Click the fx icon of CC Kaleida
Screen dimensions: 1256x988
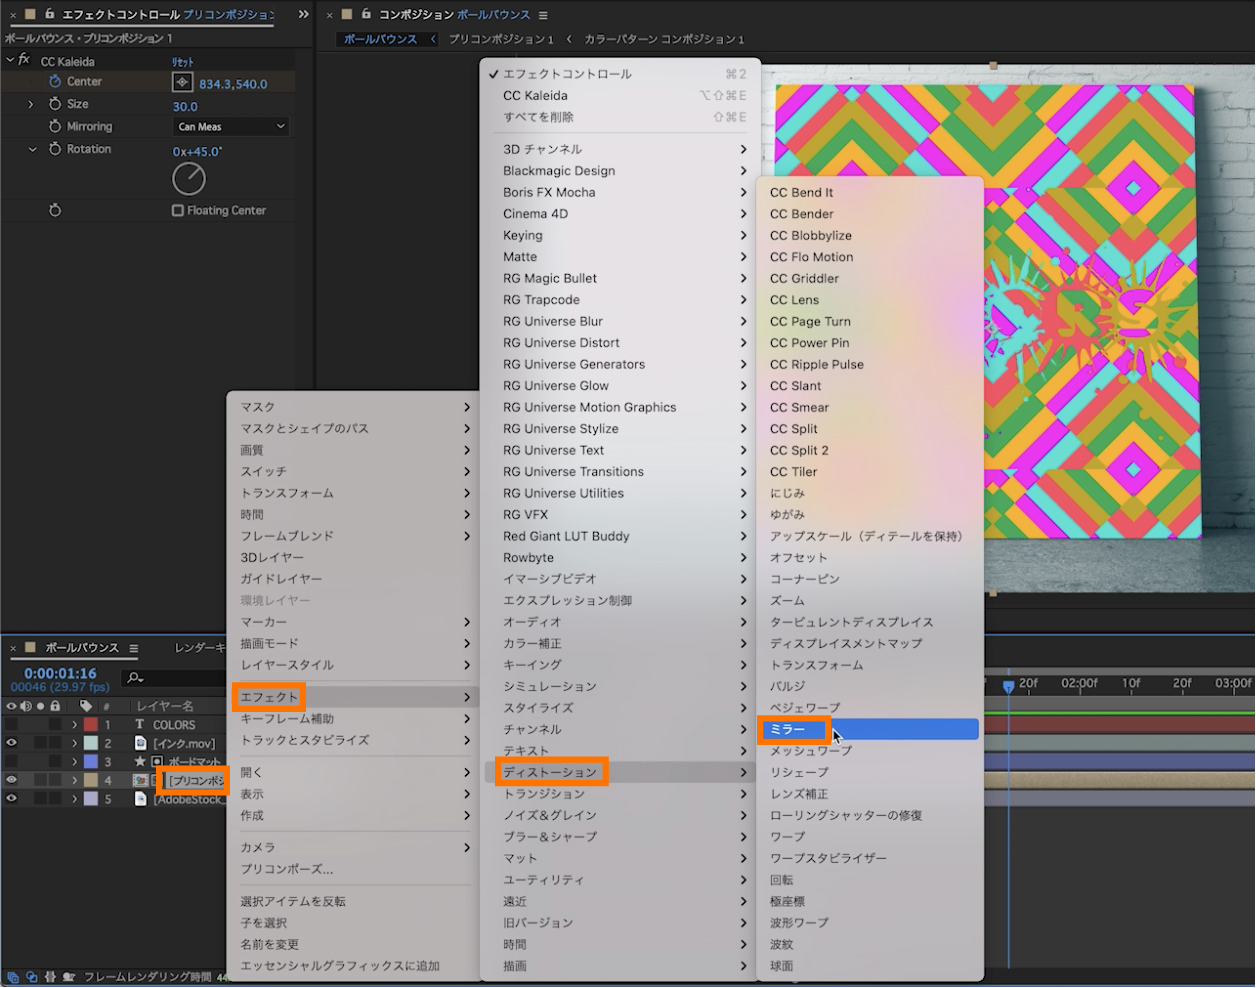(25, 60)
